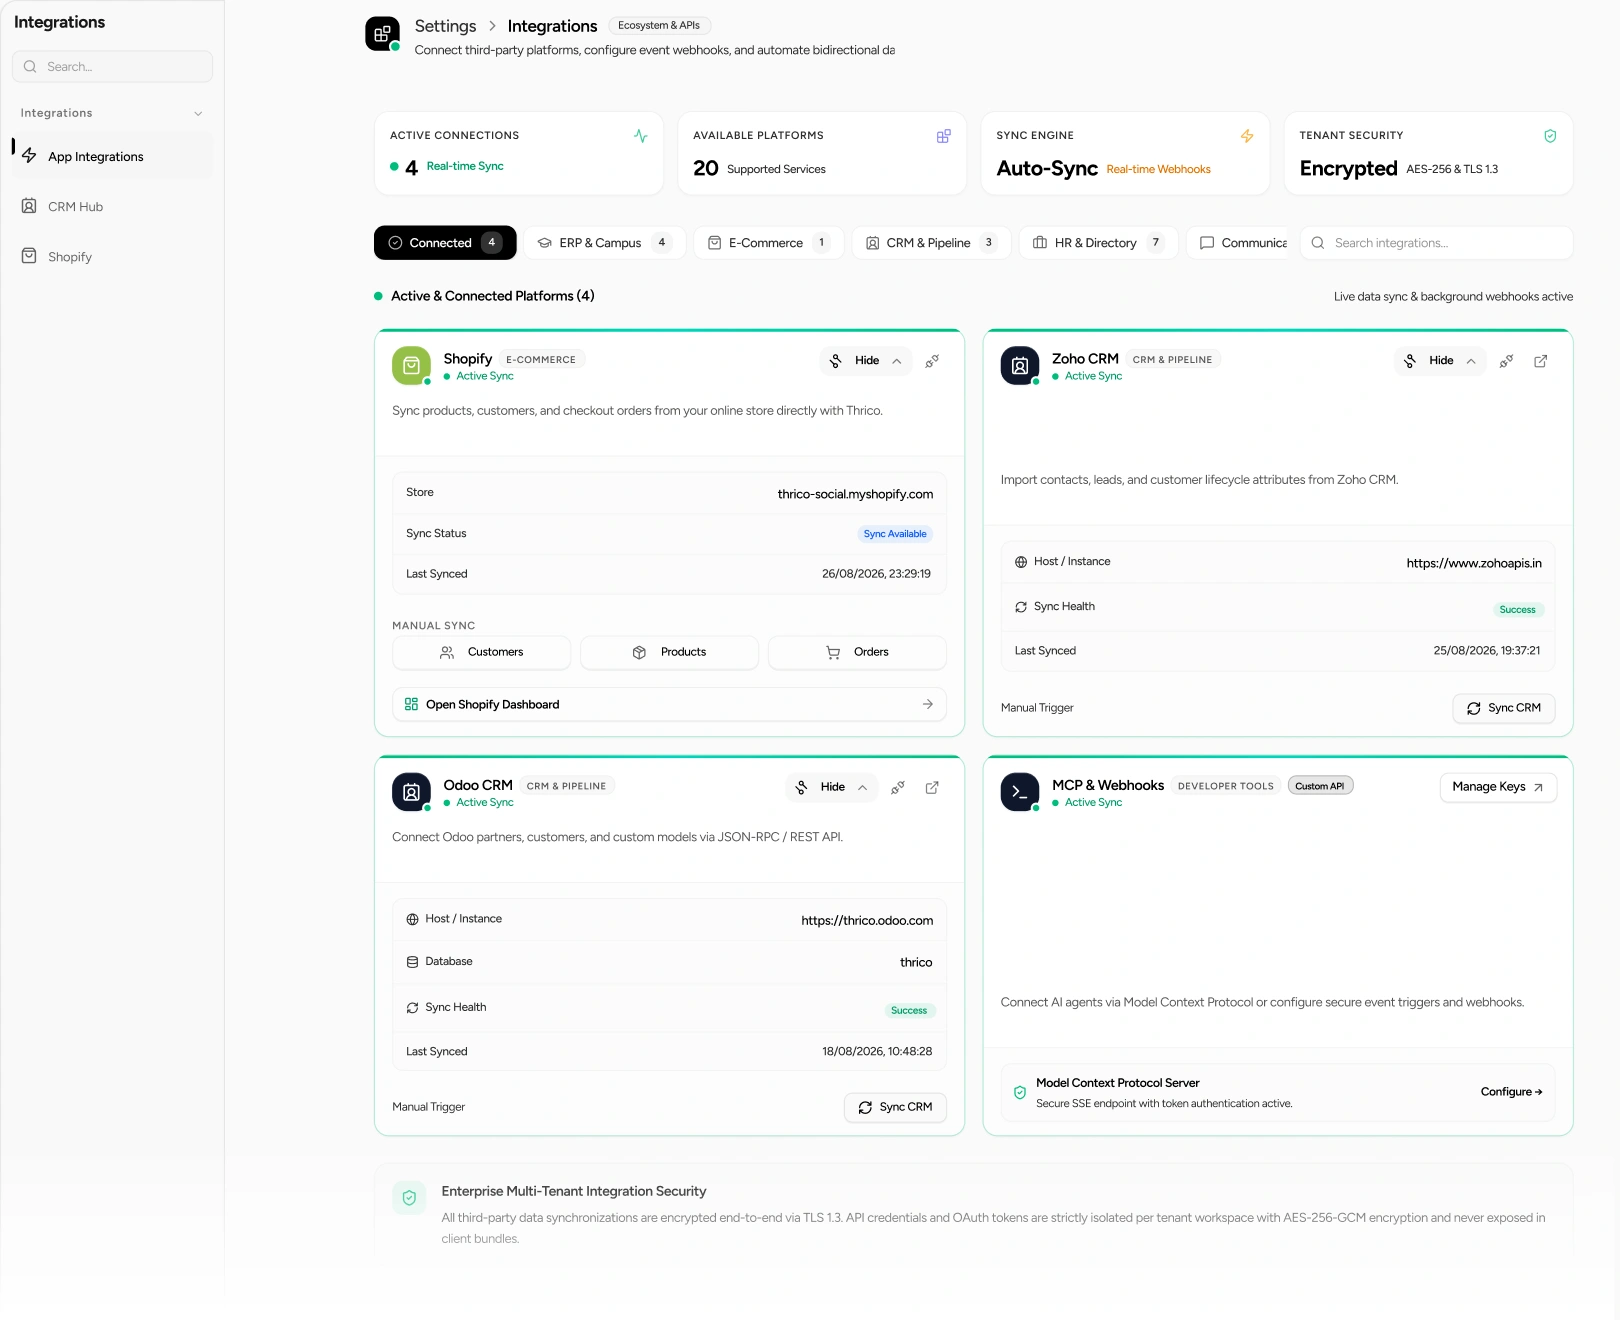Open Zoho CRM via the external link icon

pyautogui.click(x=1541, y=361)
